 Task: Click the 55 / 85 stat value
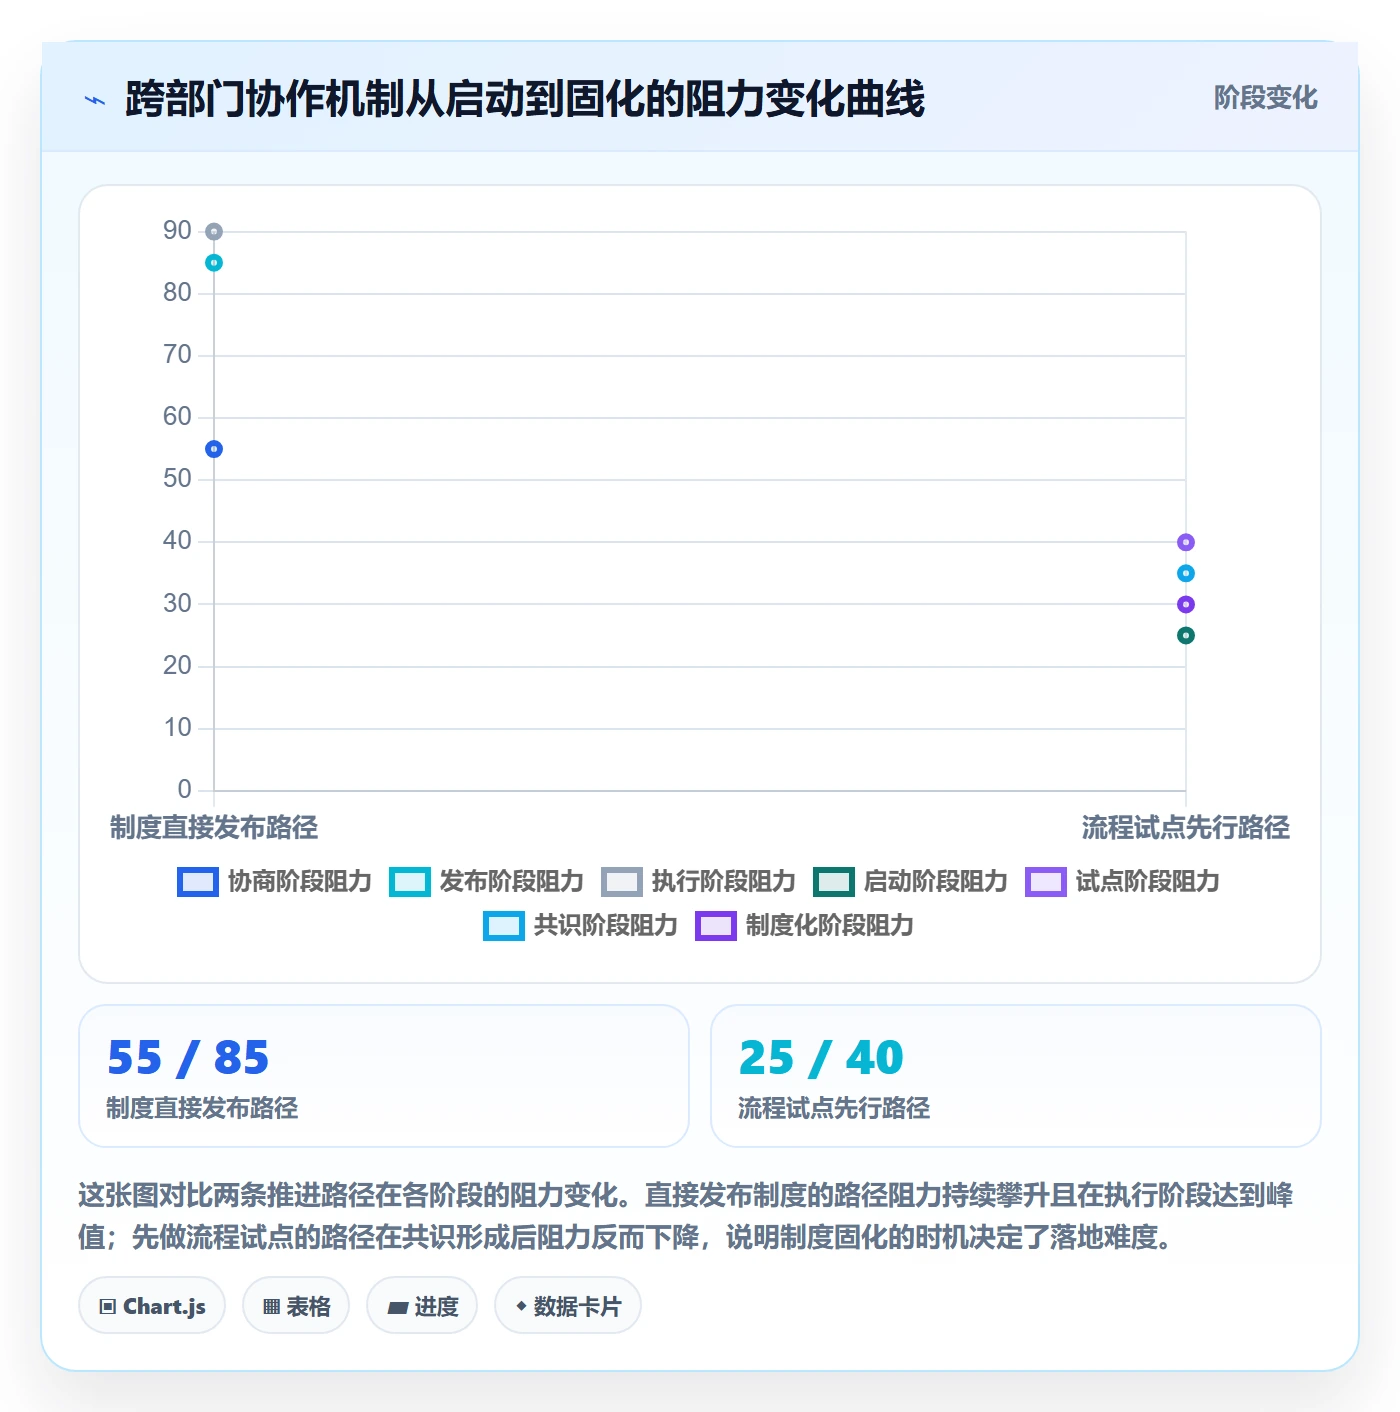[188, 1058]
